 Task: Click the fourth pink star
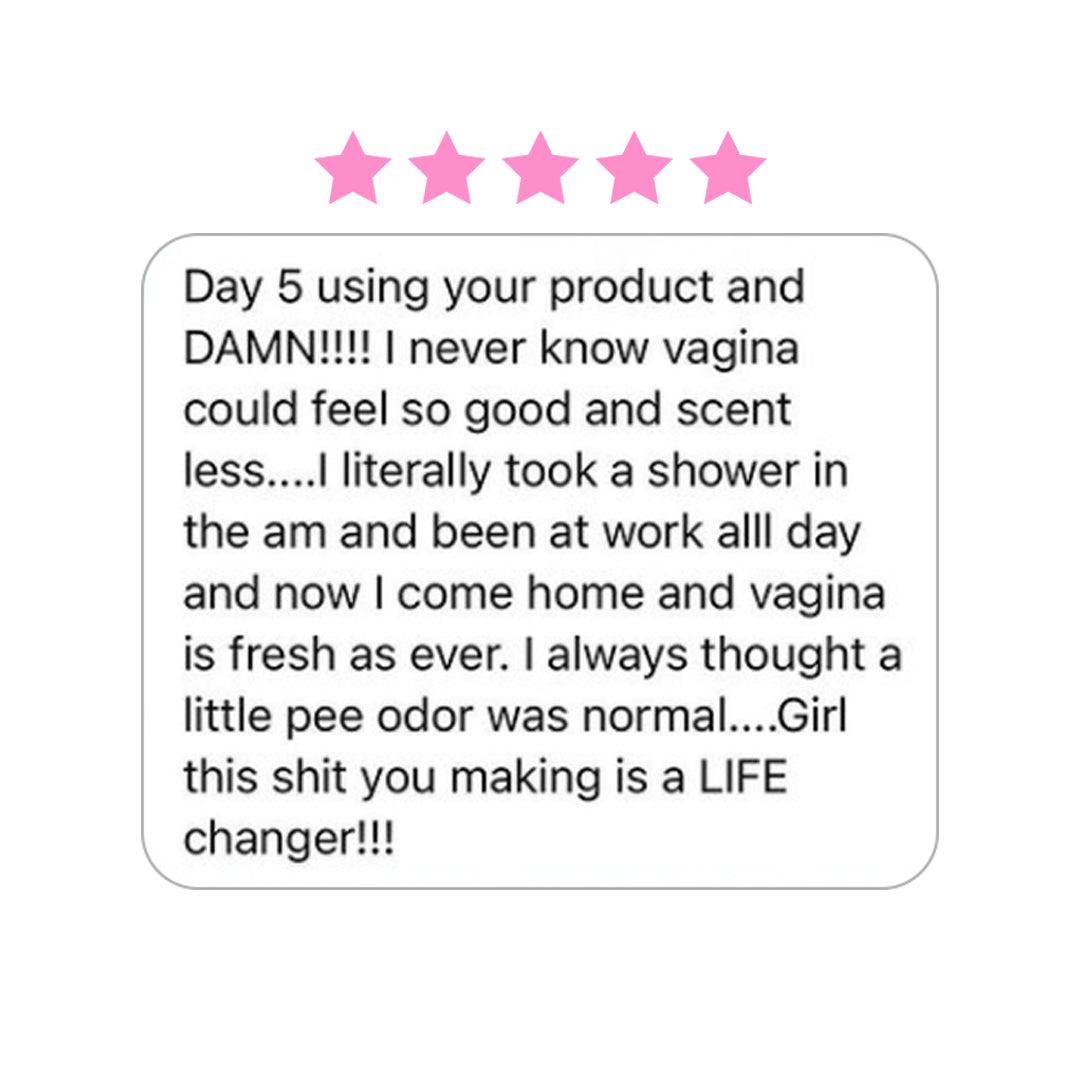point(634,169)
